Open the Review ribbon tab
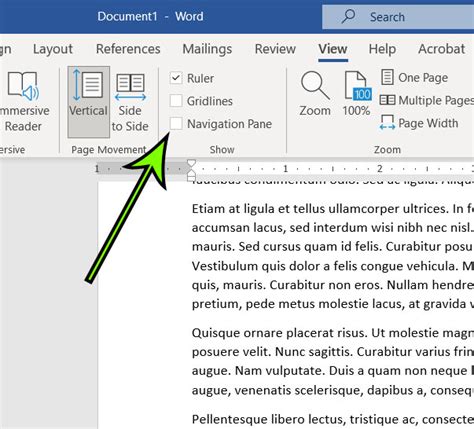The image size is (474, 429). [x=275, y=49]
